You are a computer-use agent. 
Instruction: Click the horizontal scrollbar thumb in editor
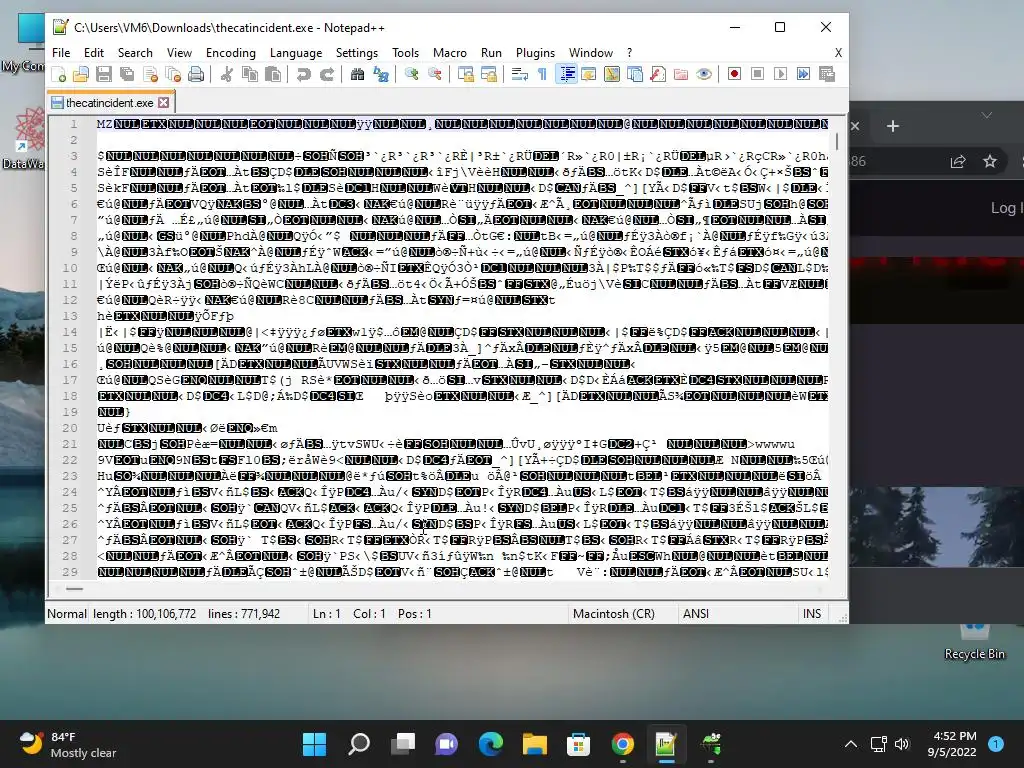click(74, 589)
